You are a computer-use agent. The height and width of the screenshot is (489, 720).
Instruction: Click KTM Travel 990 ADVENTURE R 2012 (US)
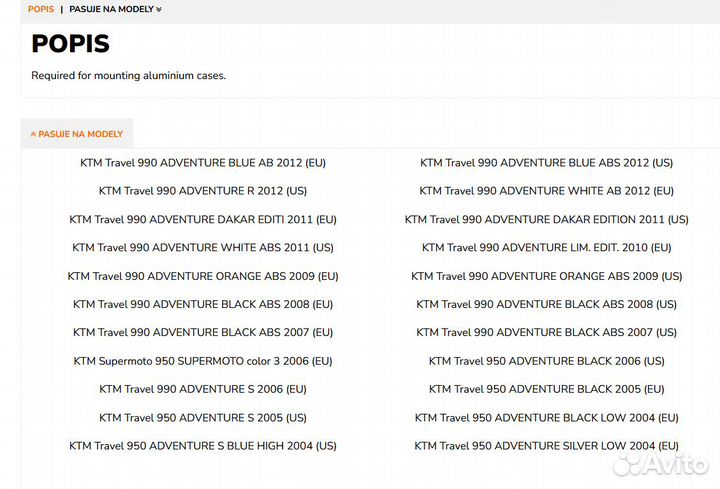[x=203, y=191]
